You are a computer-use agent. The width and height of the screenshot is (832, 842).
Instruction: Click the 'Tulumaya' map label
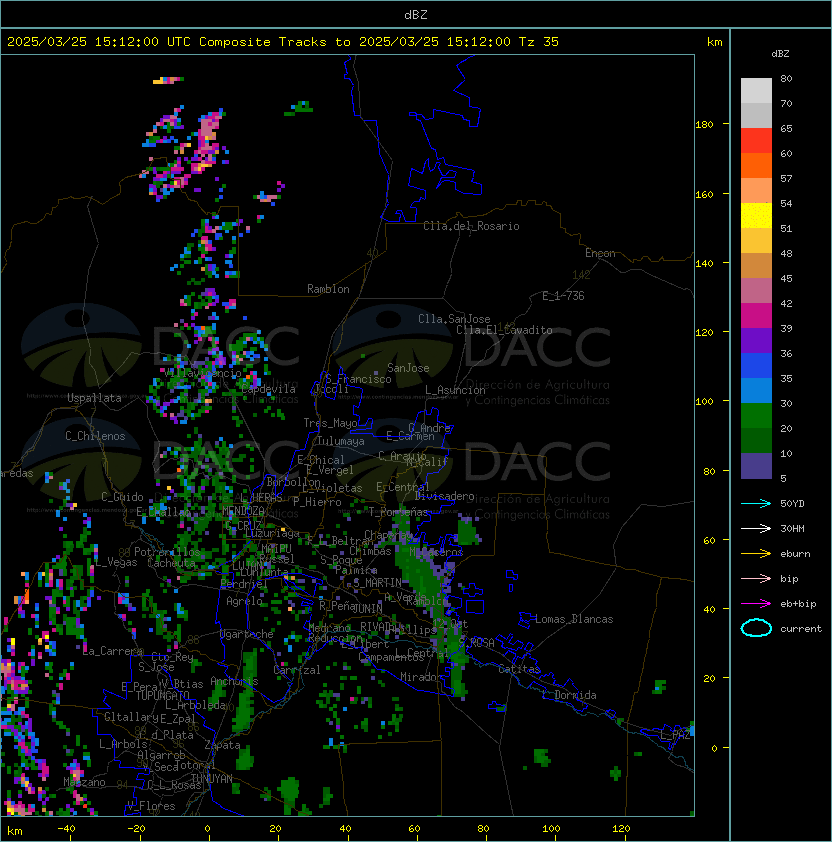click(x=341, y=441)
